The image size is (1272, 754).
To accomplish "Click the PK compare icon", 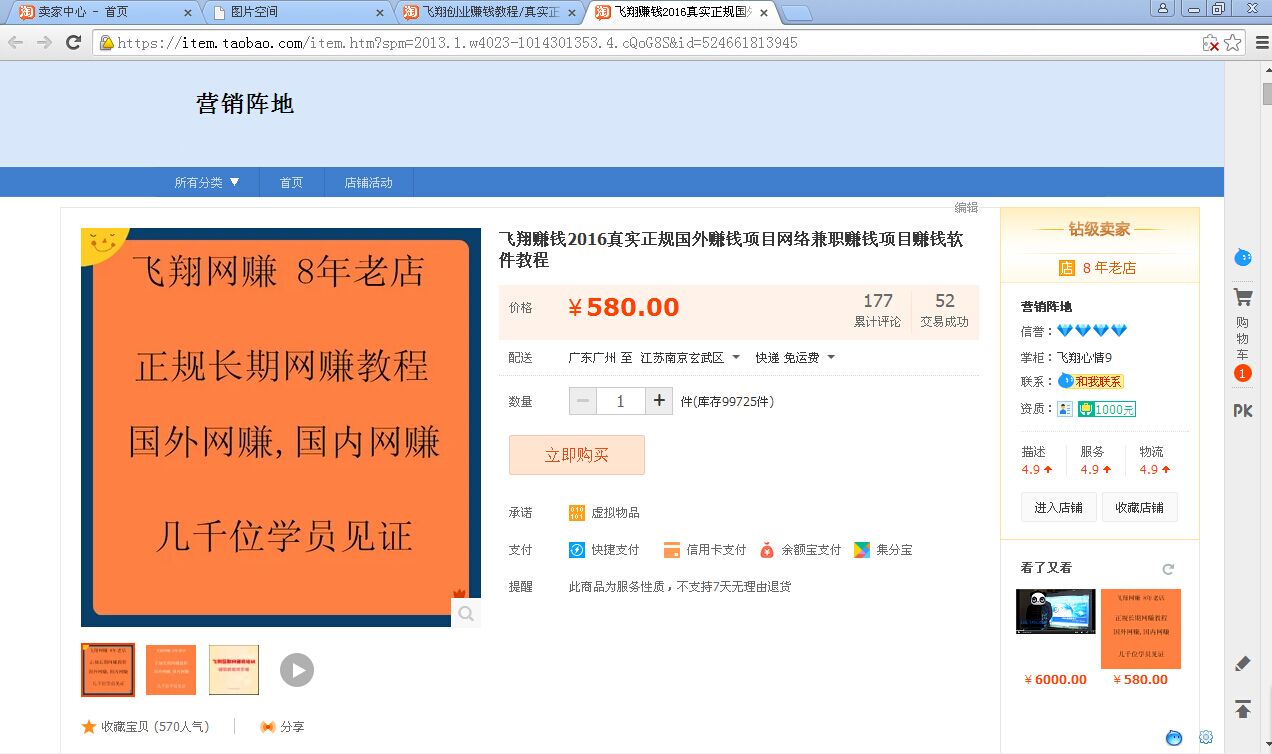I will pyautogui.click(x=1243, y=411).
